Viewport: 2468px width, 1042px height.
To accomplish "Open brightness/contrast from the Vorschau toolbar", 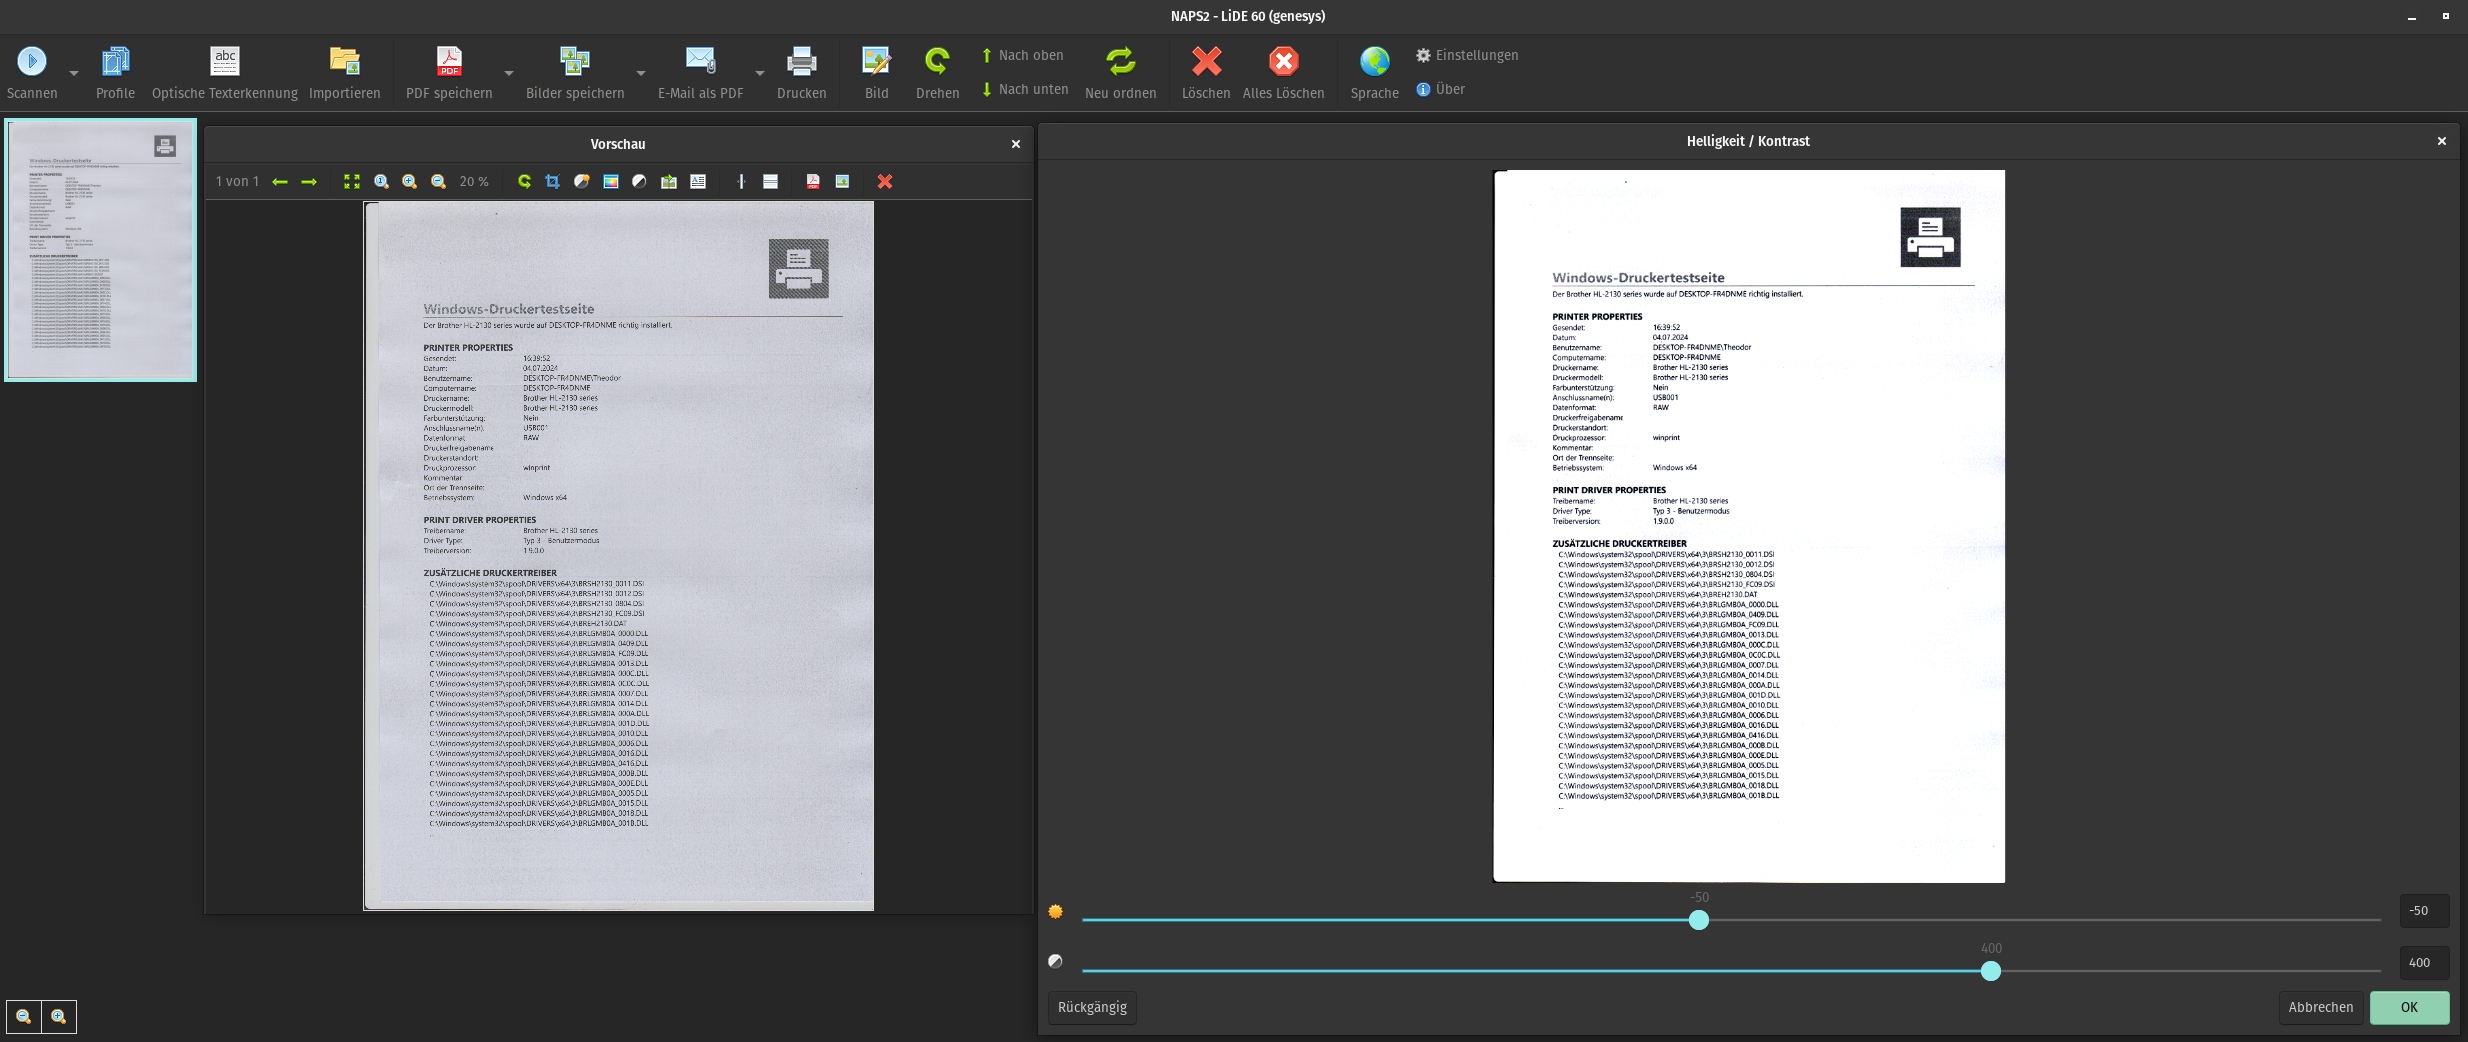I will pyautogui.click(x=582, y=182).
